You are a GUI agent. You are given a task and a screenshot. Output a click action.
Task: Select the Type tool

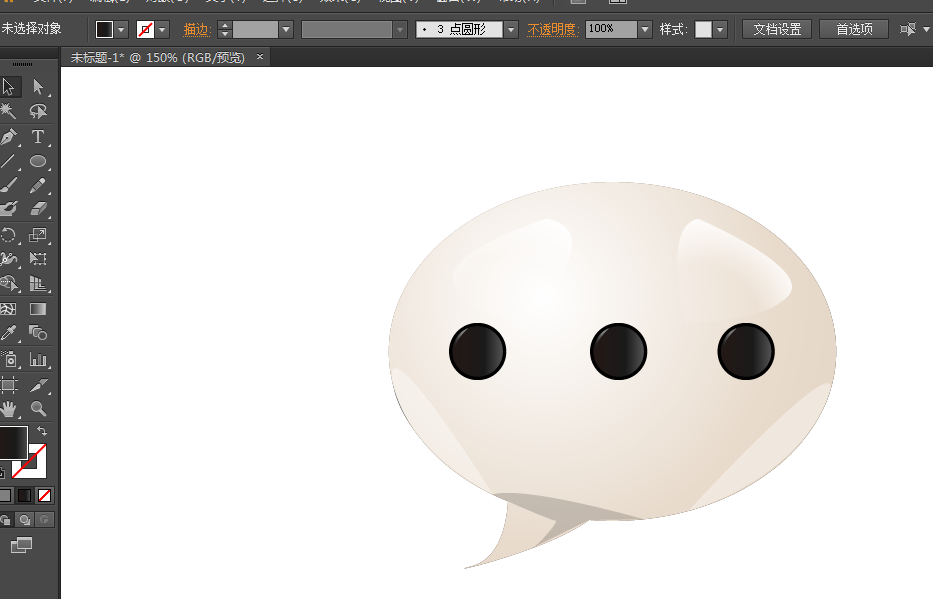38,137
